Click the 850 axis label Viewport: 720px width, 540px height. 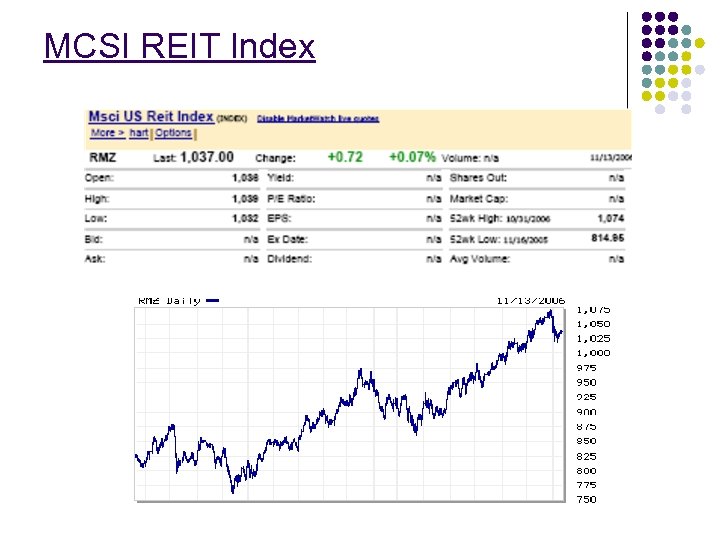click(586, 441)
